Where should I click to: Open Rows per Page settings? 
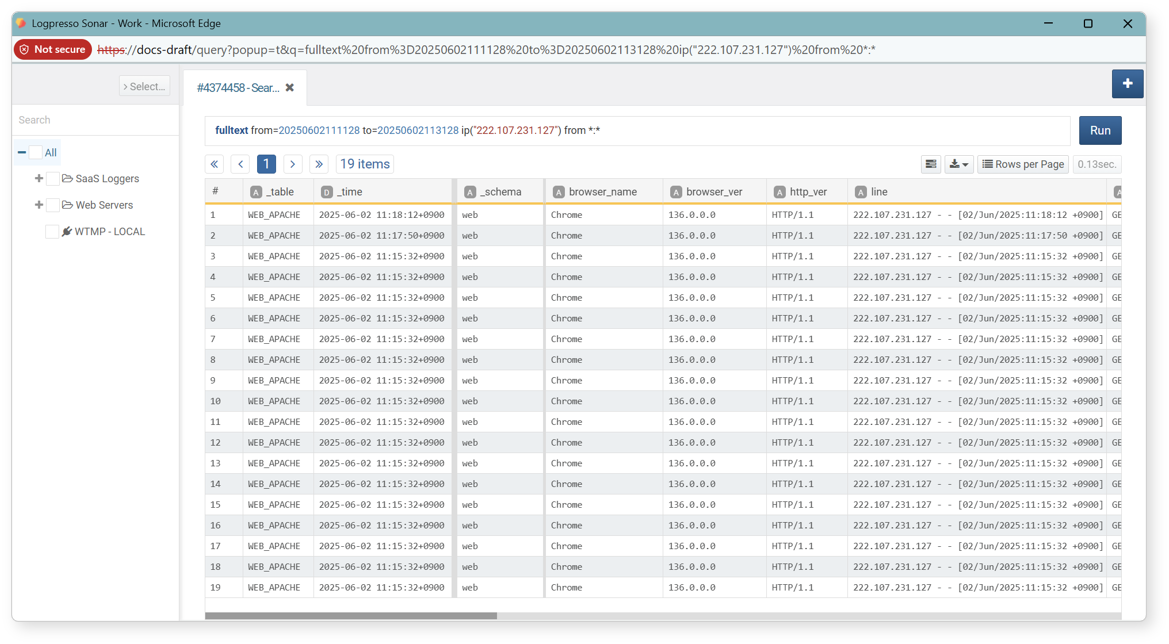(1023, 164)
